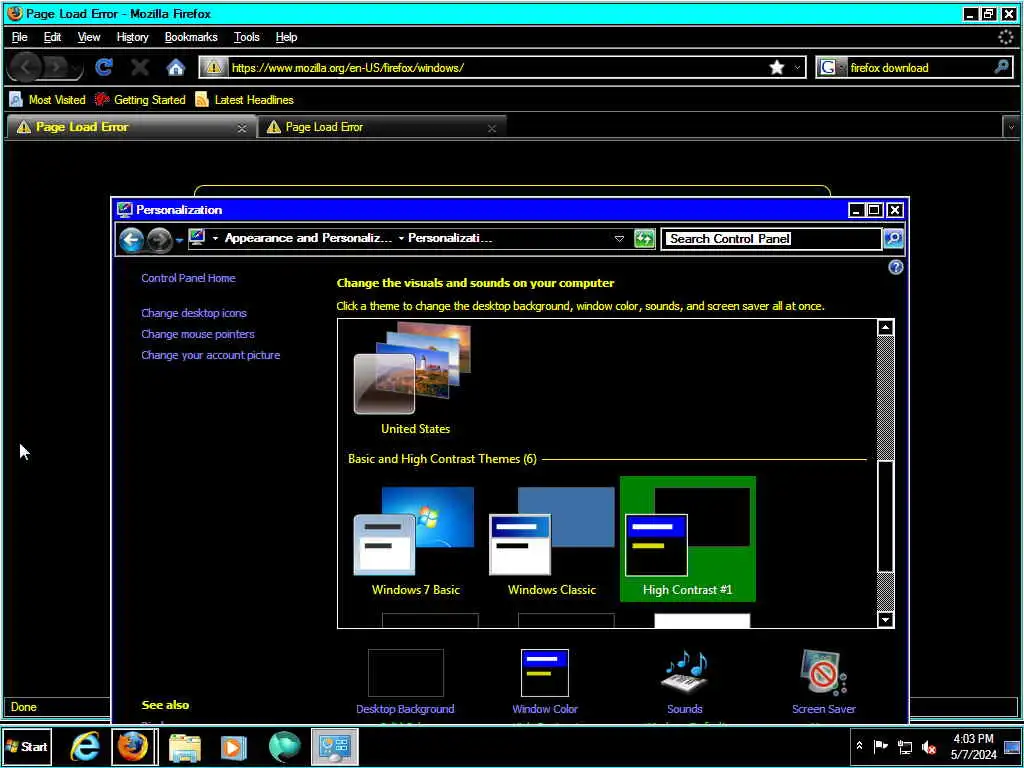Open Firefox Bookmarks menu
Viewport: 1024px width, 768px height.
pyautogui.click(x=191, y=37)
